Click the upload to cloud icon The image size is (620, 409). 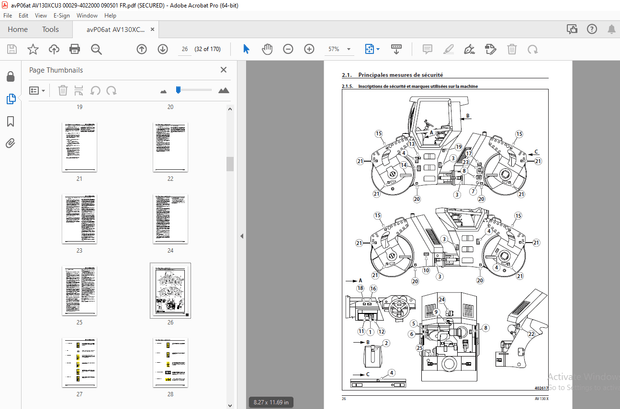coord(54,49)
